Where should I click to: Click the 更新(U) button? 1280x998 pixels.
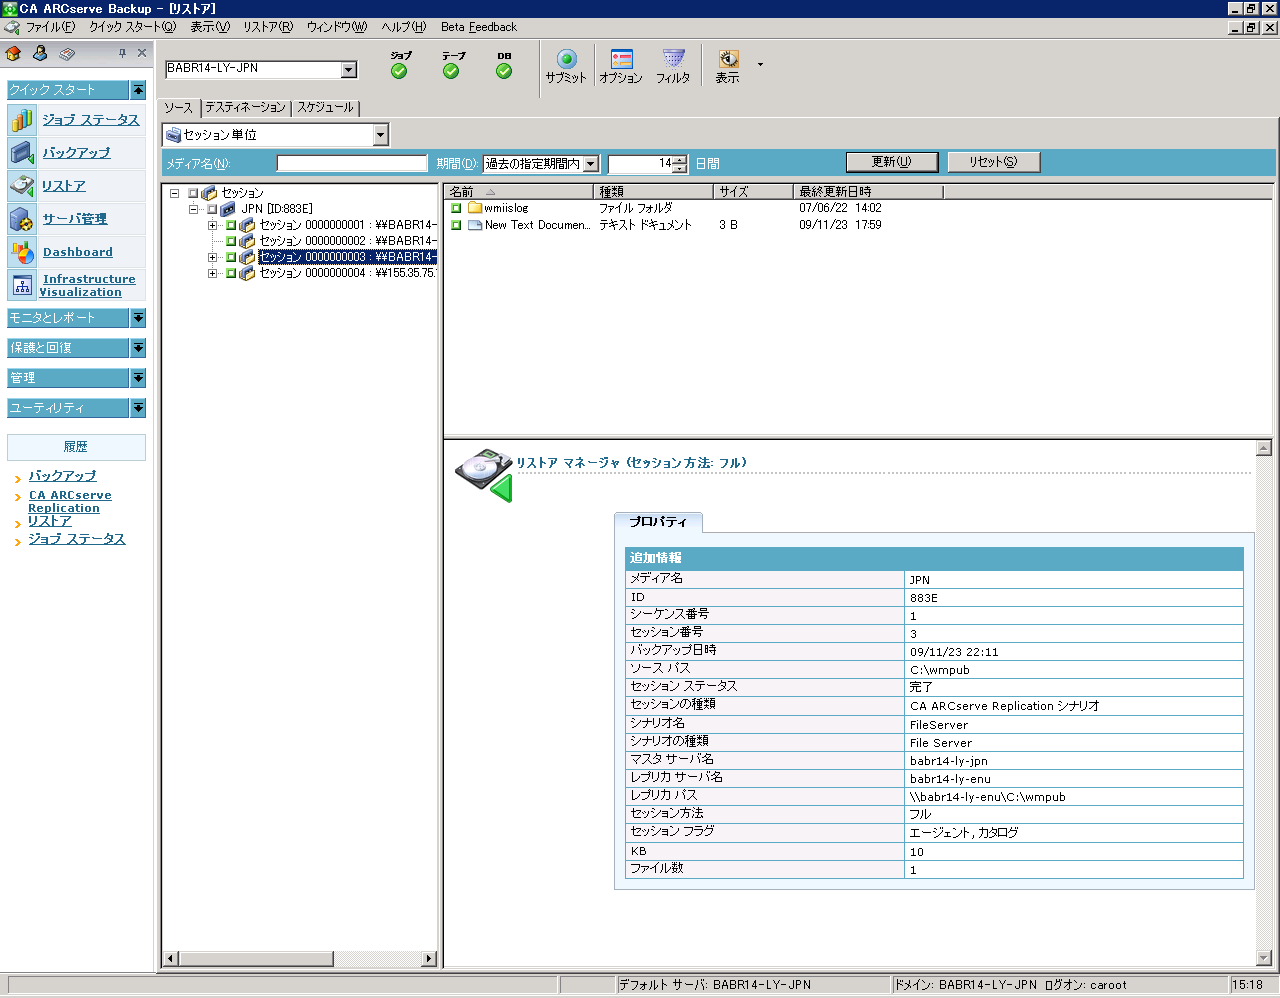tap(891, 162)
